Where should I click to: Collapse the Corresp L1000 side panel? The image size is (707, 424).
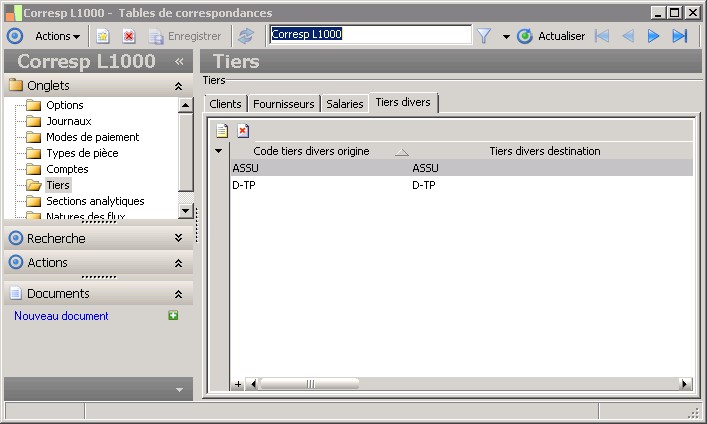tap(179, 61)
